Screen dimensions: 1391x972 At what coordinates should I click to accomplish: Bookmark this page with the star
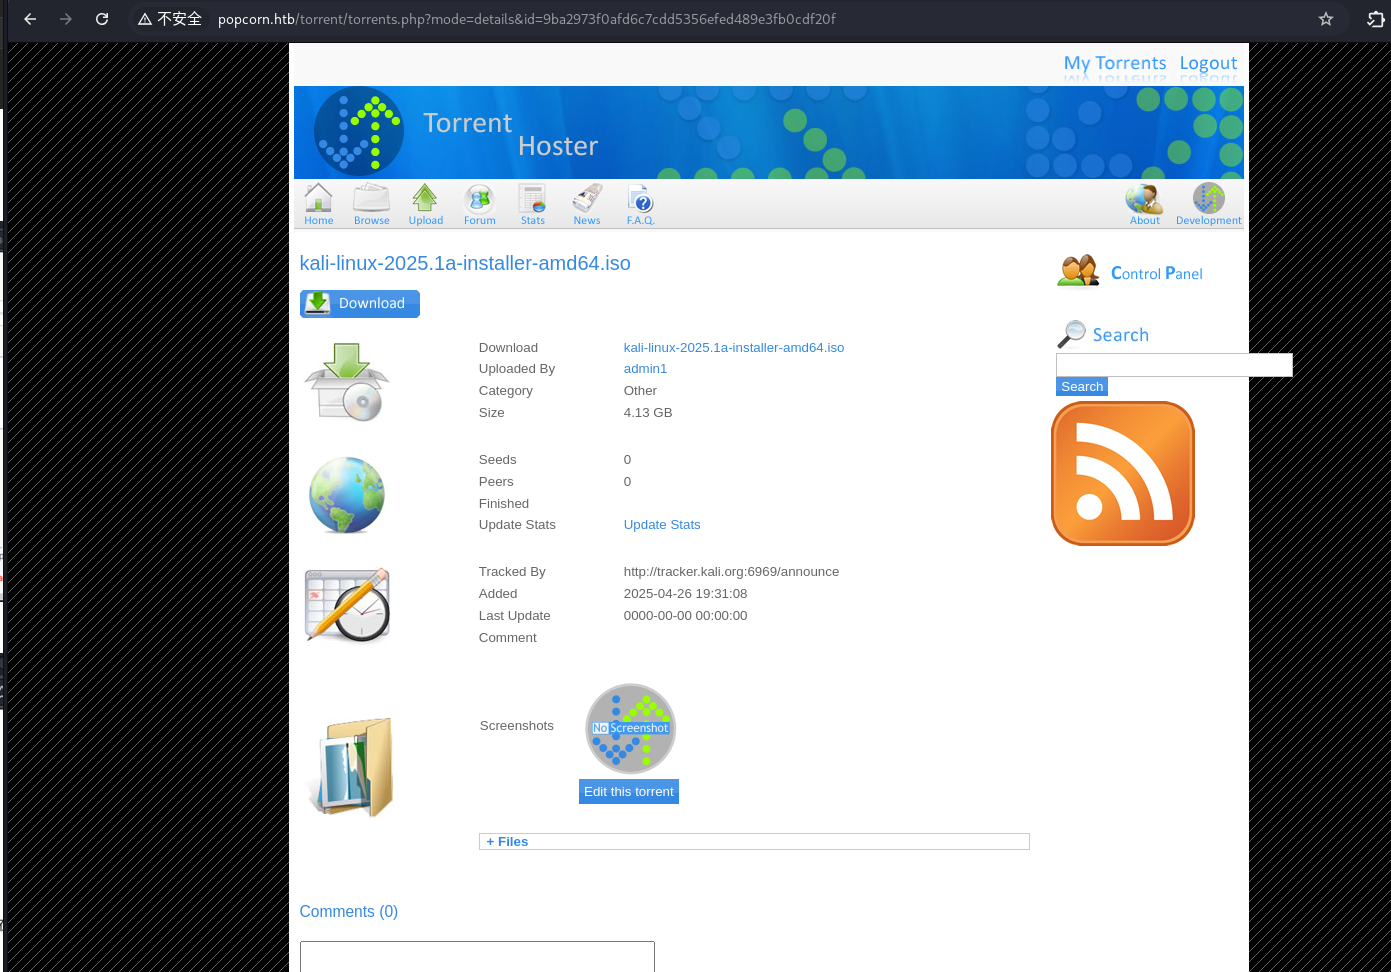coord(1326,19)
